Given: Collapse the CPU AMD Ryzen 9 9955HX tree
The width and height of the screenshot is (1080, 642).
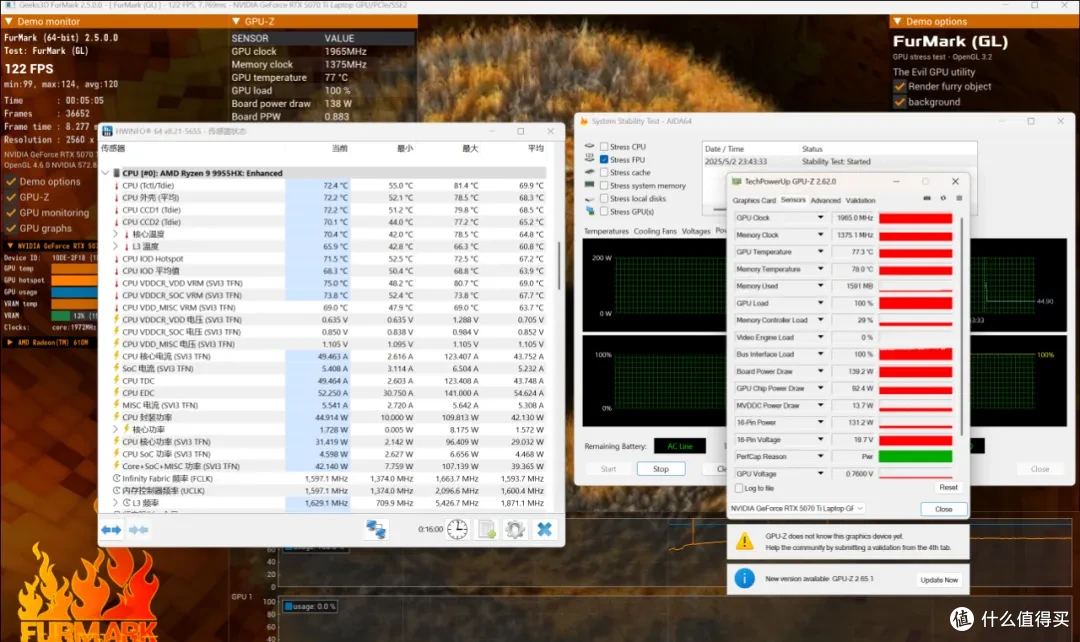Looking at the screenshot, I should pyautogui.click(x=105, y=173).
